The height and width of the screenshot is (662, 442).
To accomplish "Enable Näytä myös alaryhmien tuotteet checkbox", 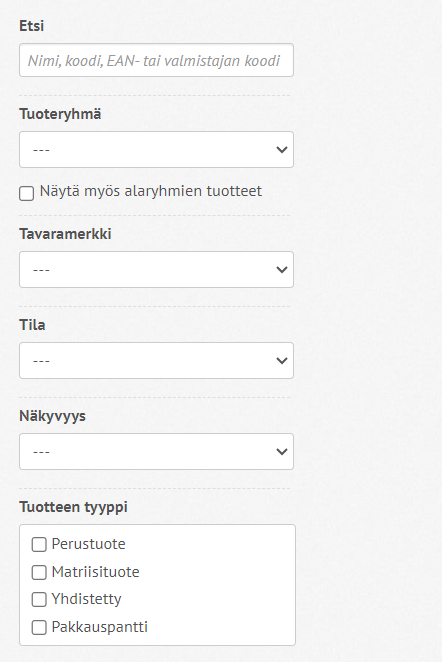I will [x=27, y=193].
